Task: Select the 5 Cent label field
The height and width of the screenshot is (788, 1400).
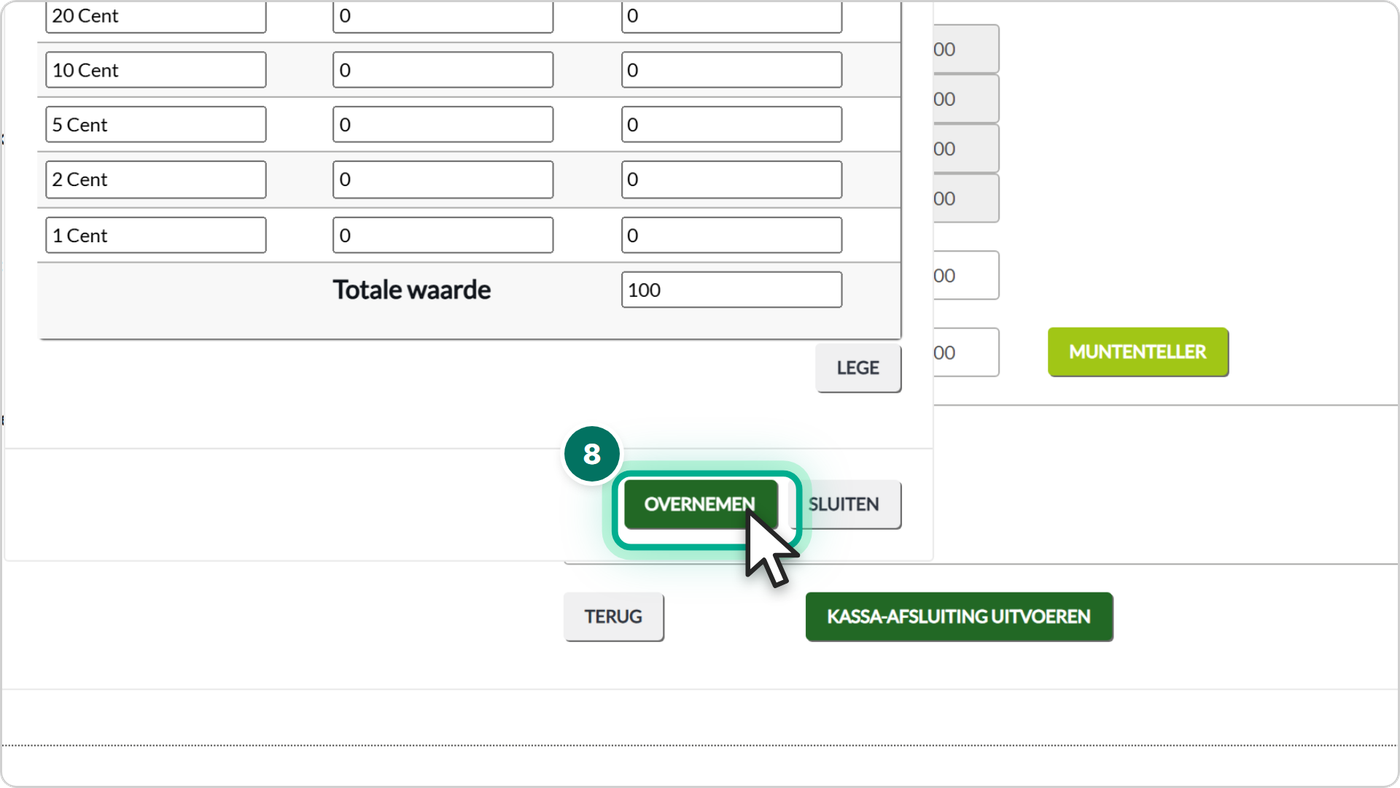Action: [156, 125]
